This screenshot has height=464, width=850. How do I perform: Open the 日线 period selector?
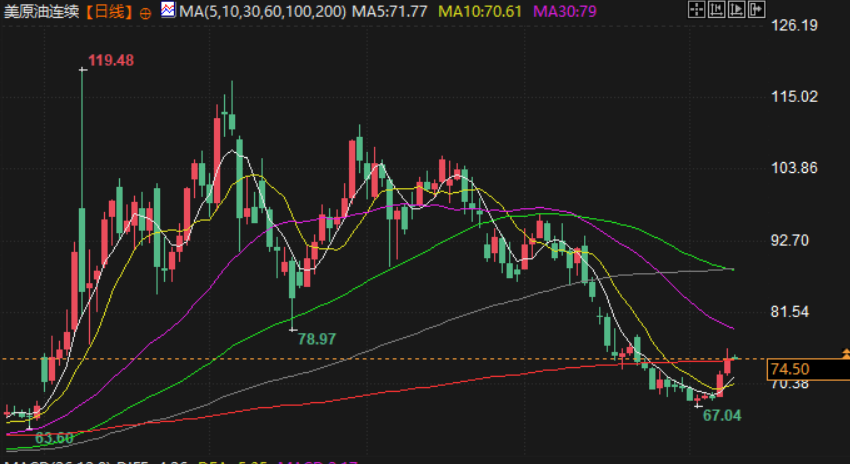[110, 12]
